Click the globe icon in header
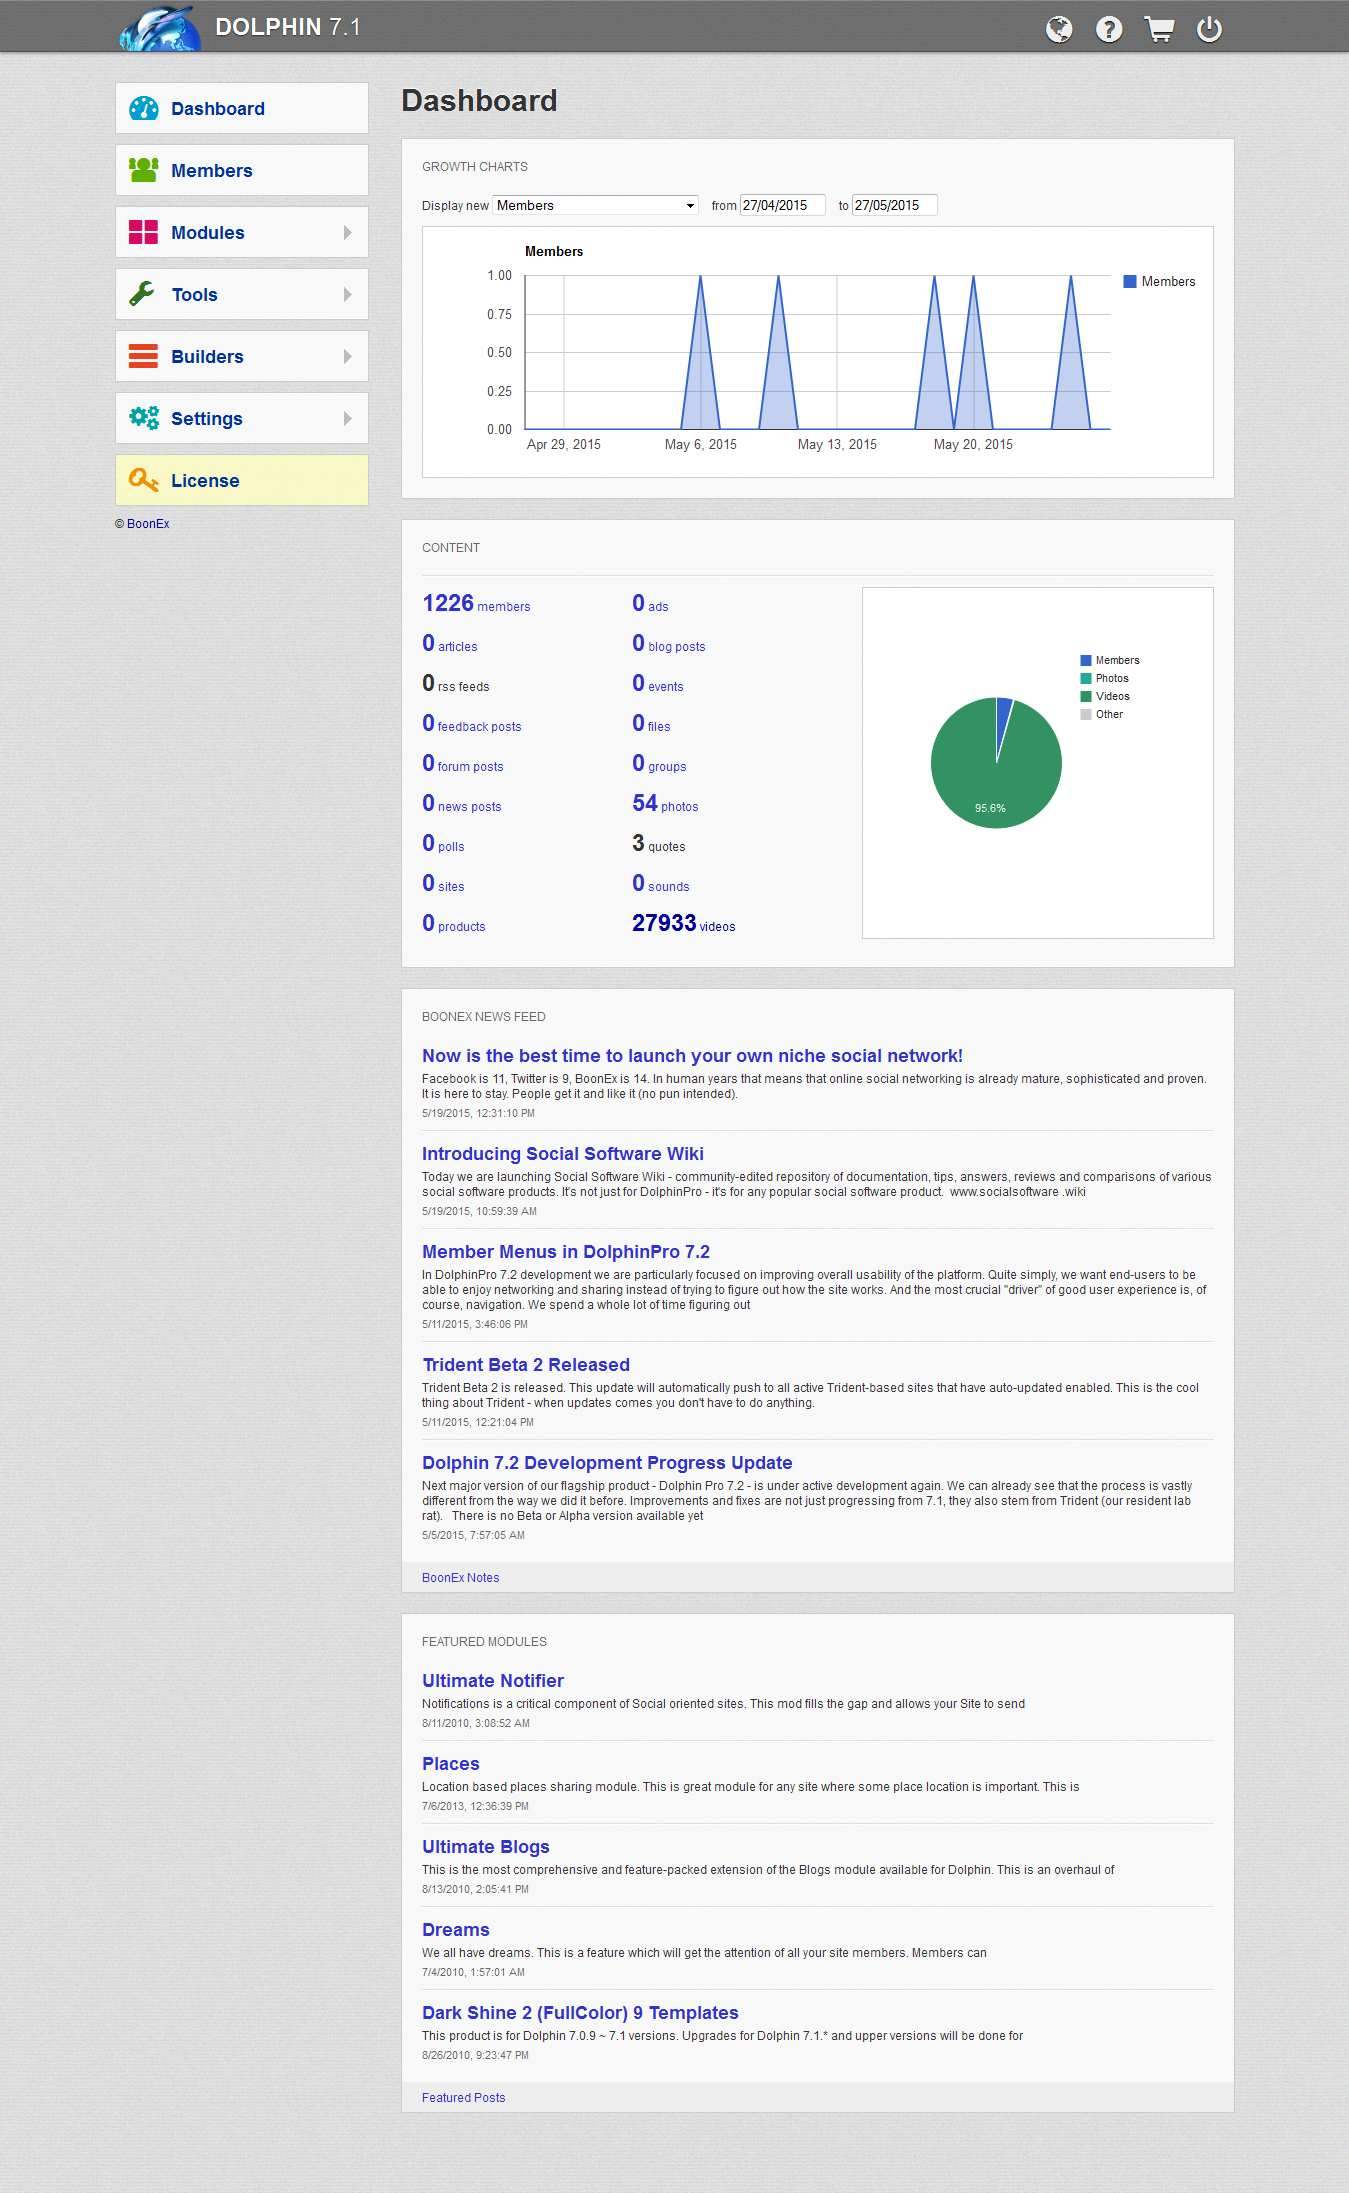The height and width of the screenshot is (2193, 1349). point(1058,29)
